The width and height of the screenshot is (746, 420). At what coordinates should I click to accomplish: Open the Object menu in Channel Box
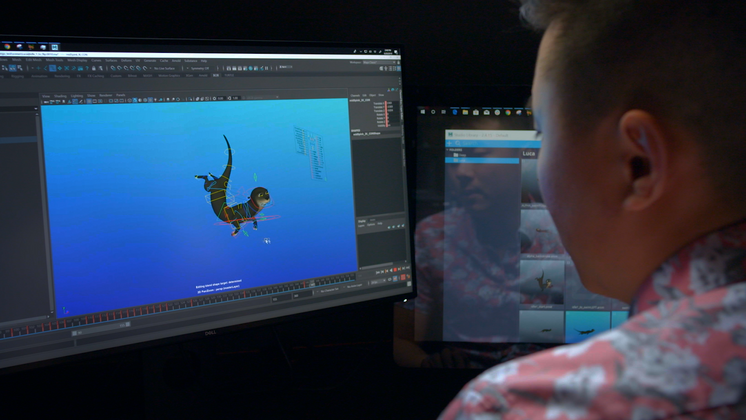[x=373, y=95]
